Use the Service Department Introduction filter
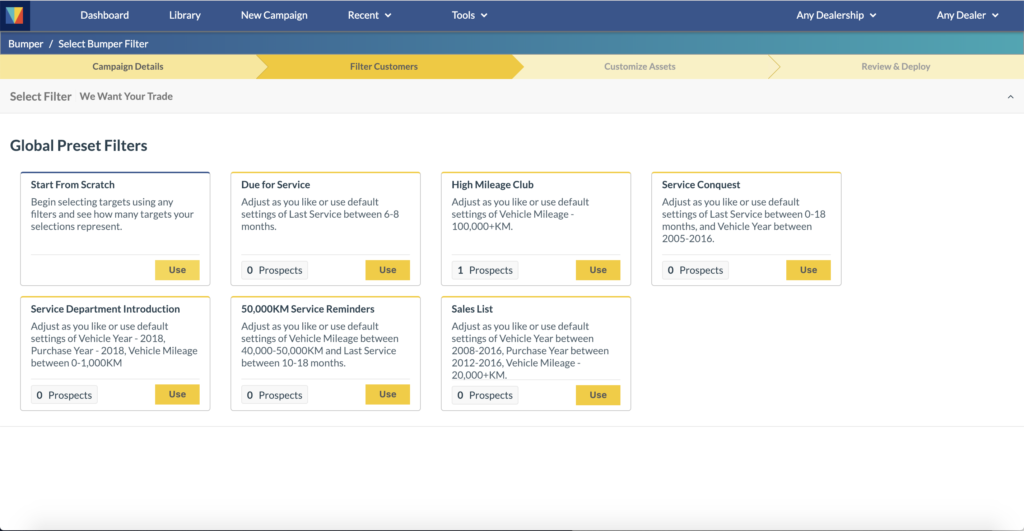 177,394
